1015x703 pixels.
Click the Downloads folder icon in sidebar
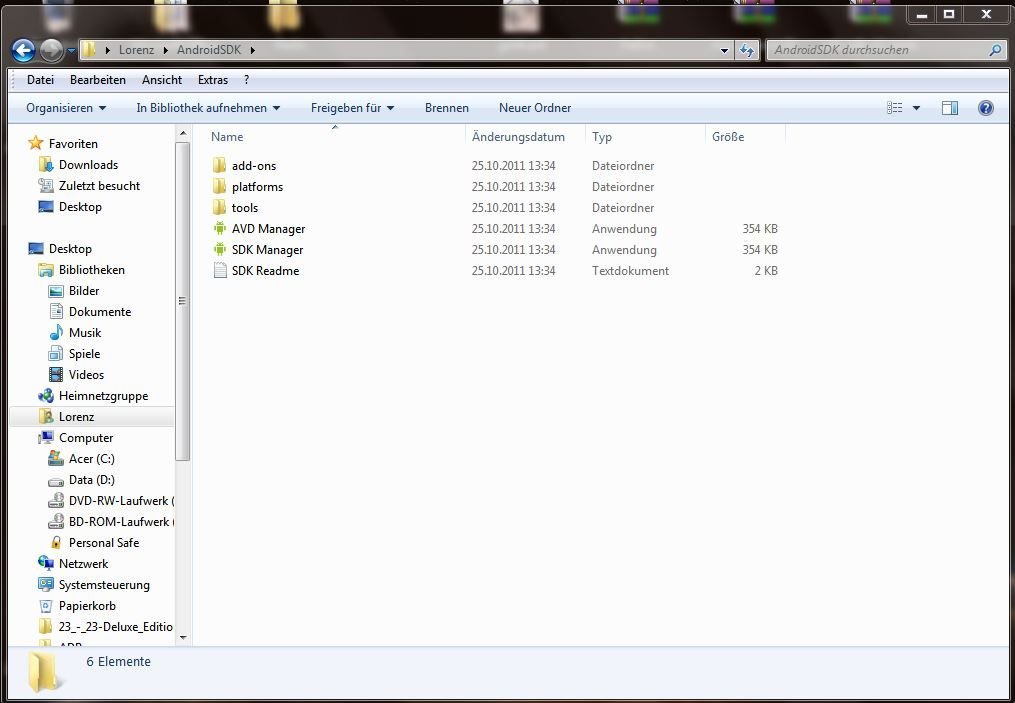(x=46, y=164)
